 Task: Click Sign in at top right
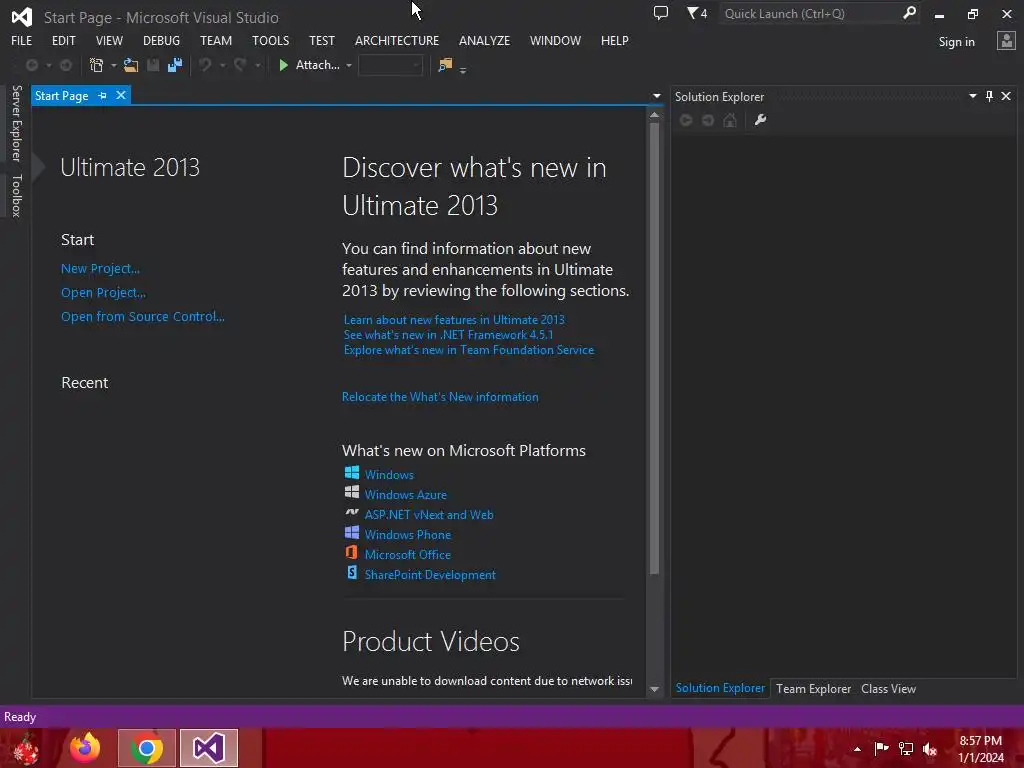(x=957, y=42)
